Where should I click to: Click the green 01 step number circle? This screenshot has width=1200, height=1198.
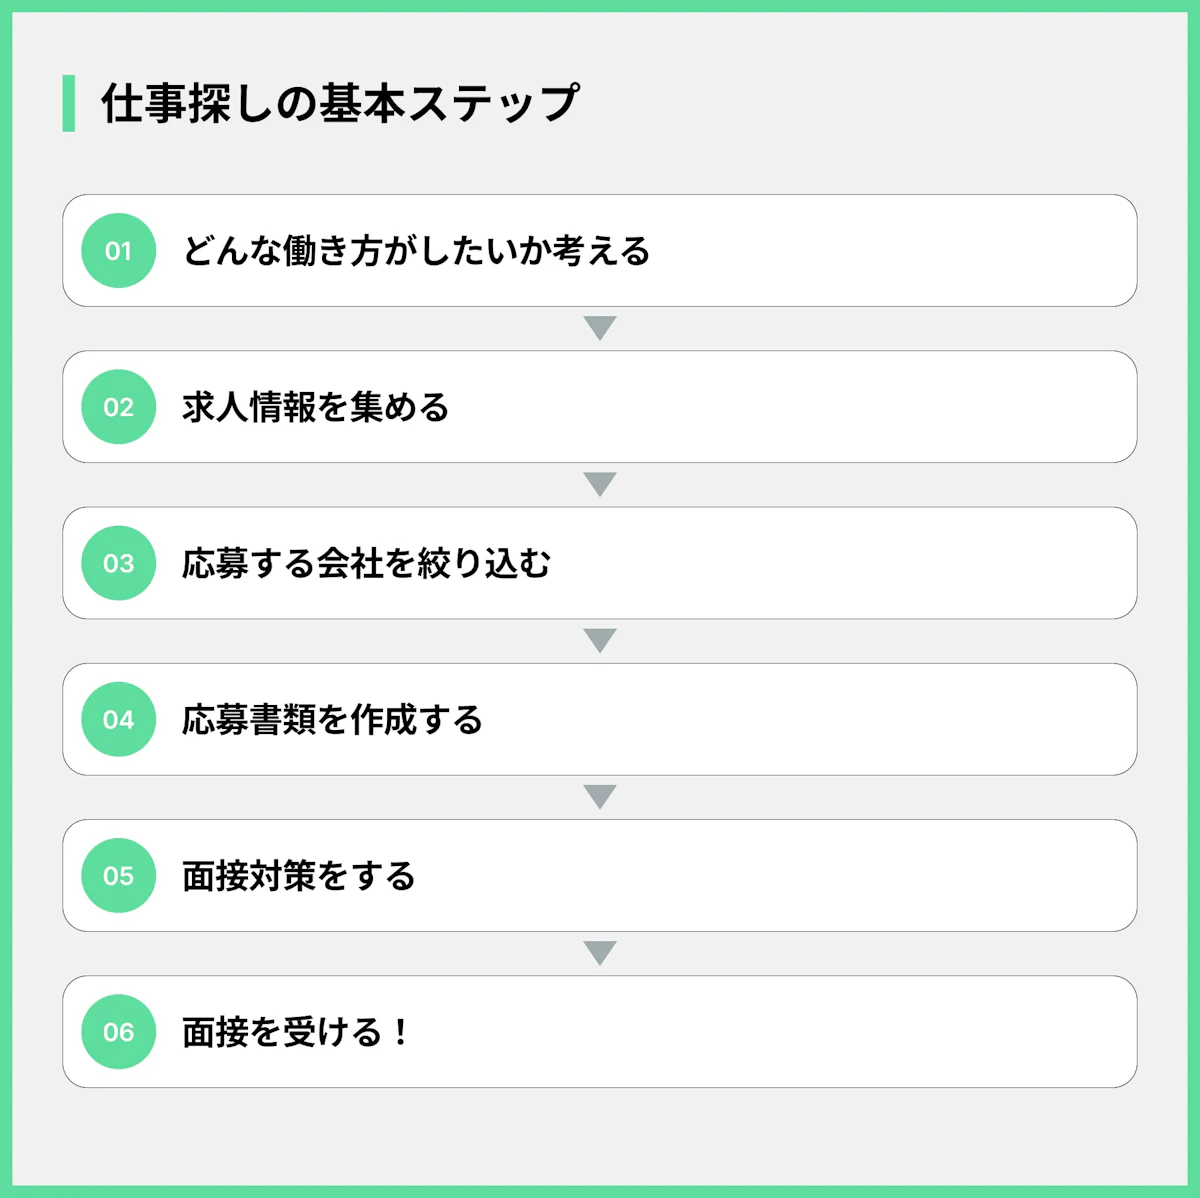coord(118,251)
